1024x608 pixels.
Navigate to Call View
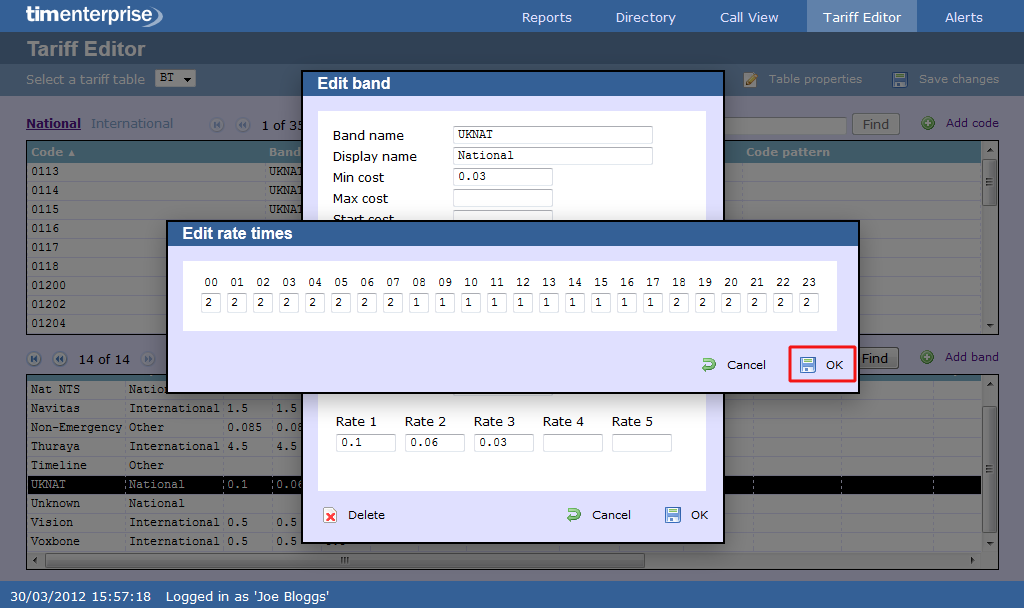[749, 17]
